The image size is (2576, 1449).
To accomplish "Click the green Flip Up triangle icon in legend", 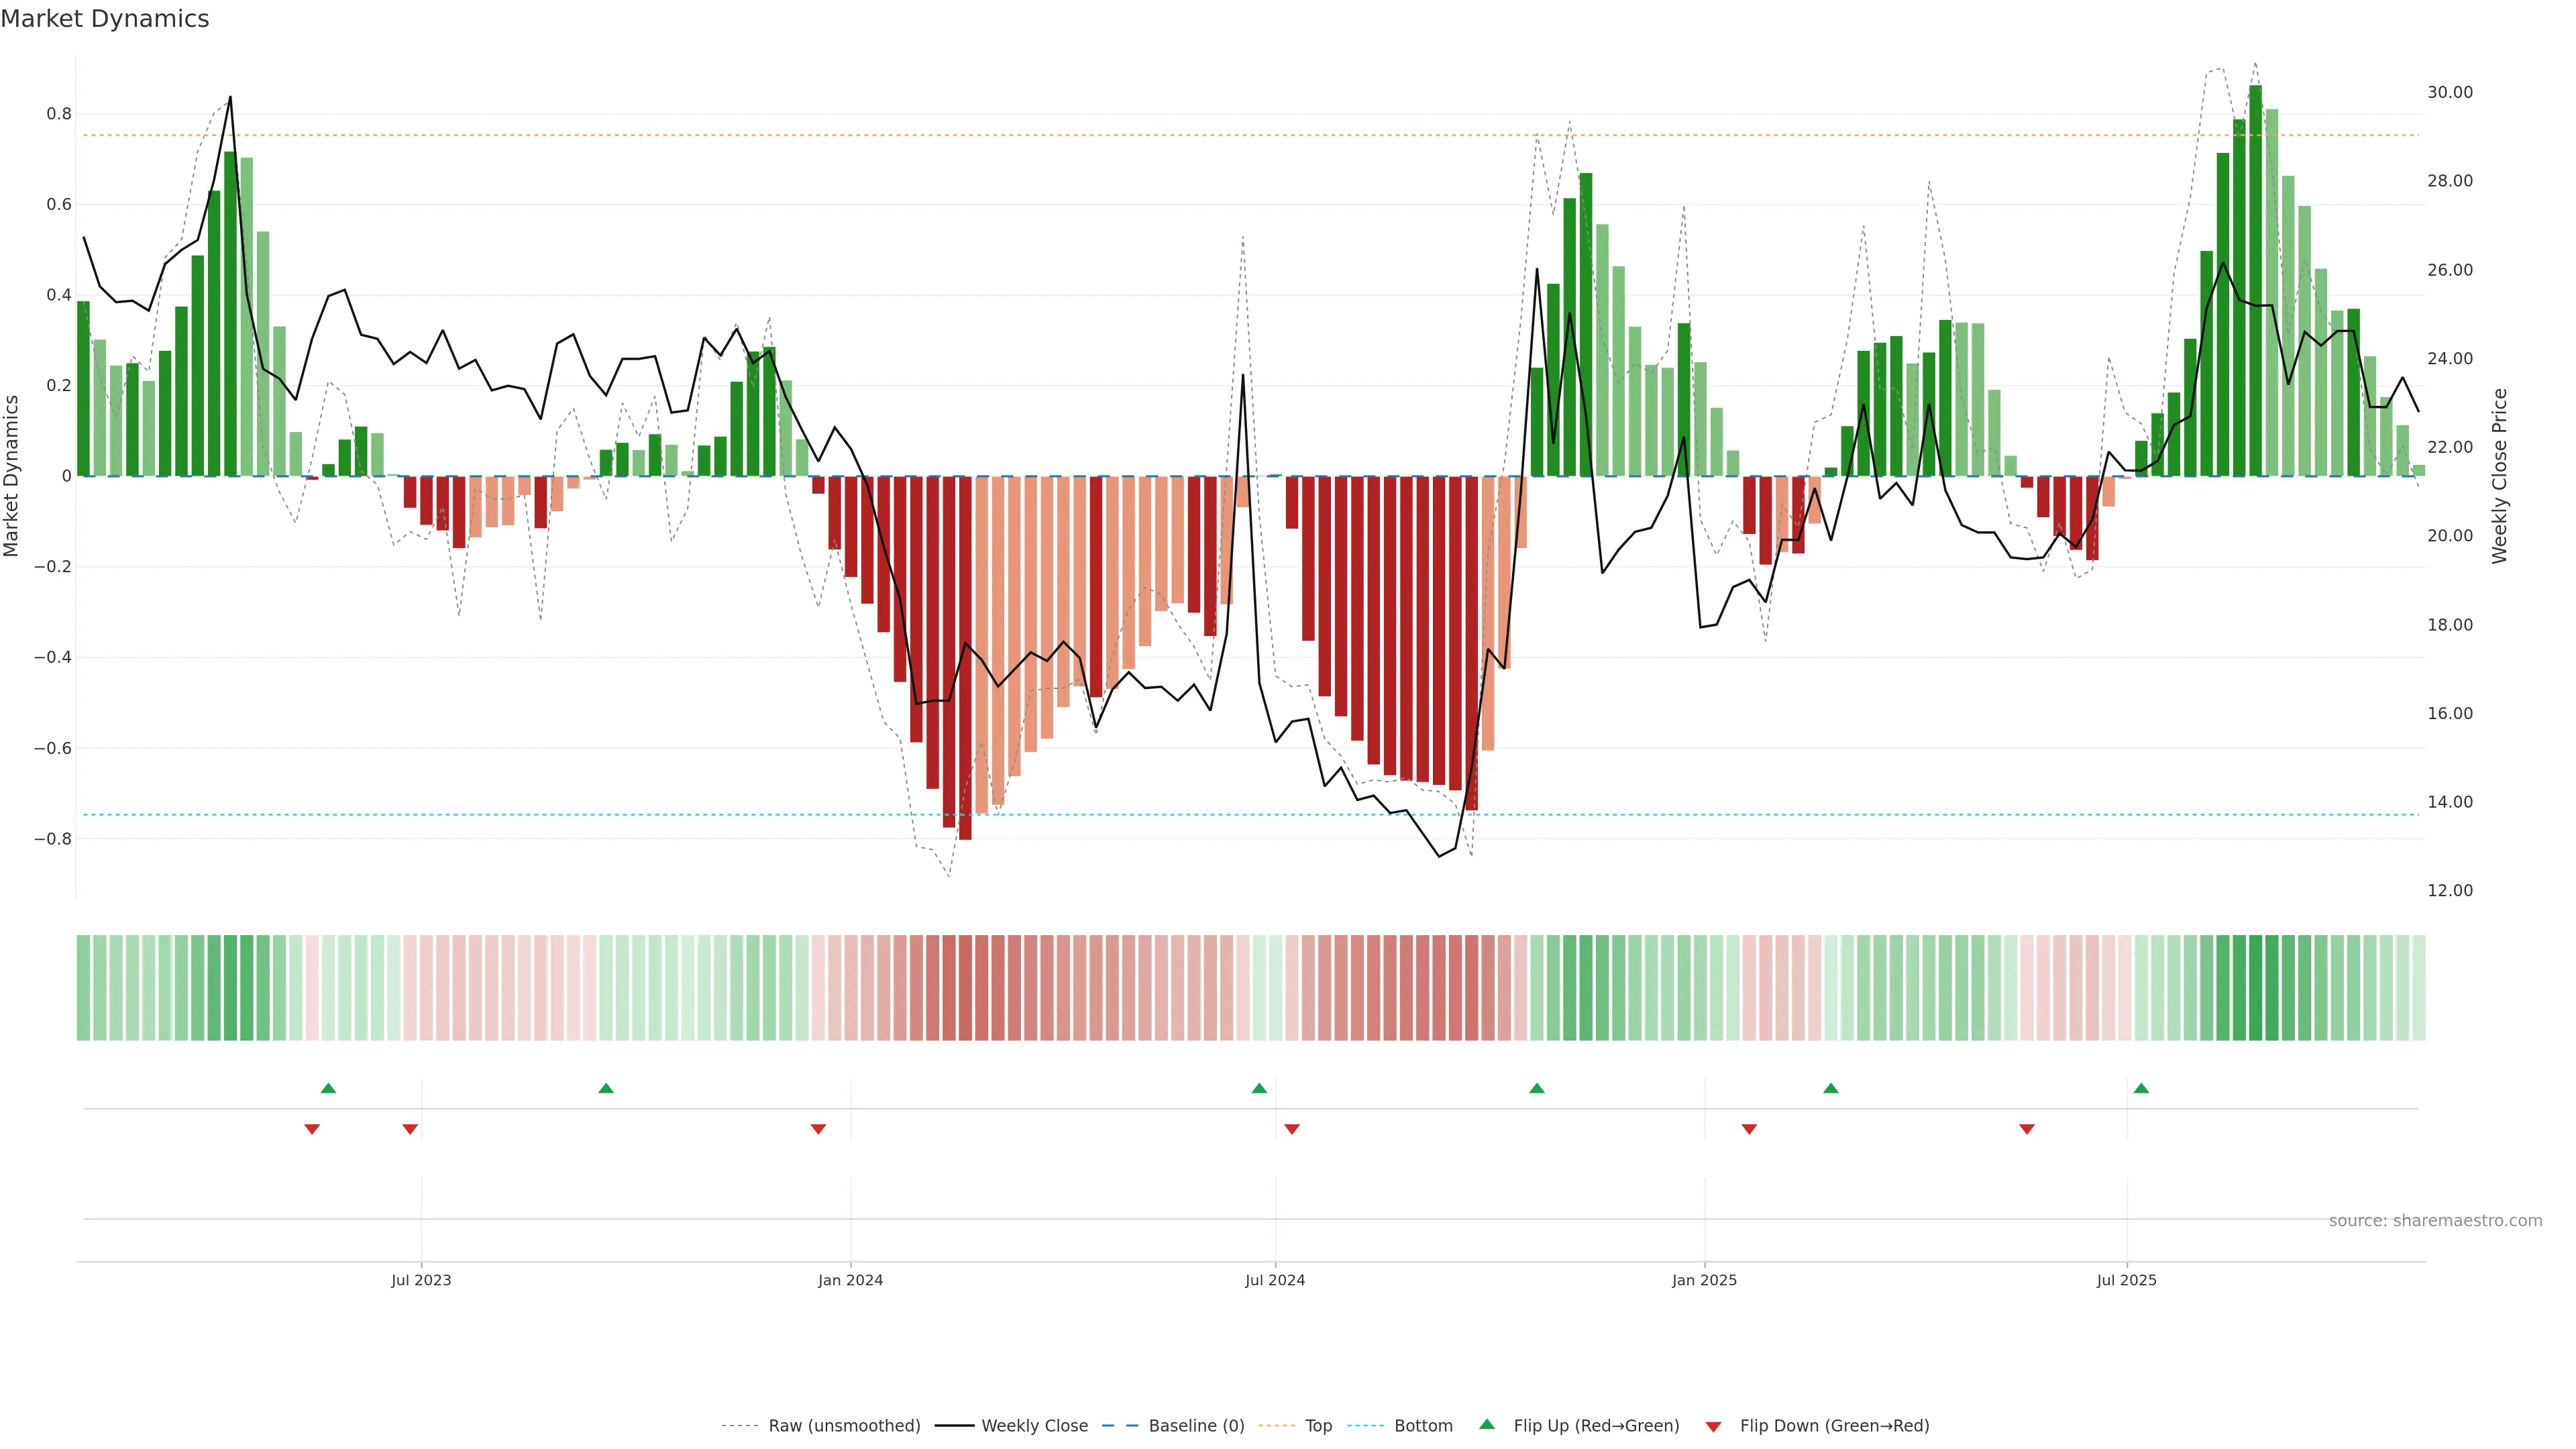I will (x=1487, y=1424).
